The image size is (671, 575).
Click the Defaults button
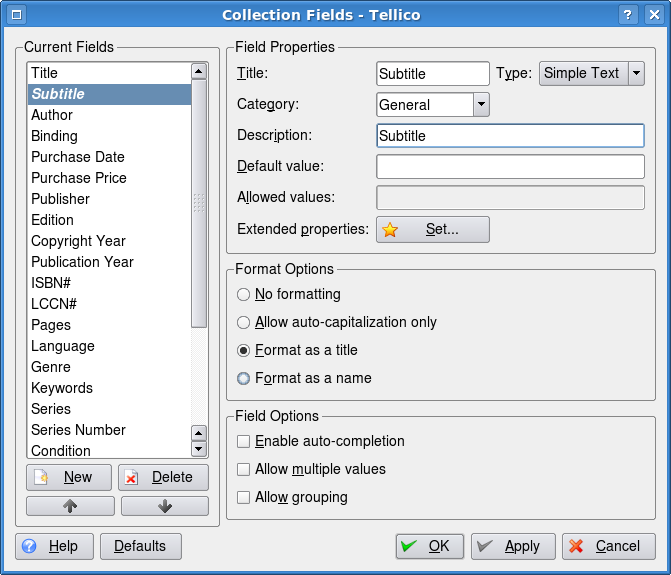(141, 546)
